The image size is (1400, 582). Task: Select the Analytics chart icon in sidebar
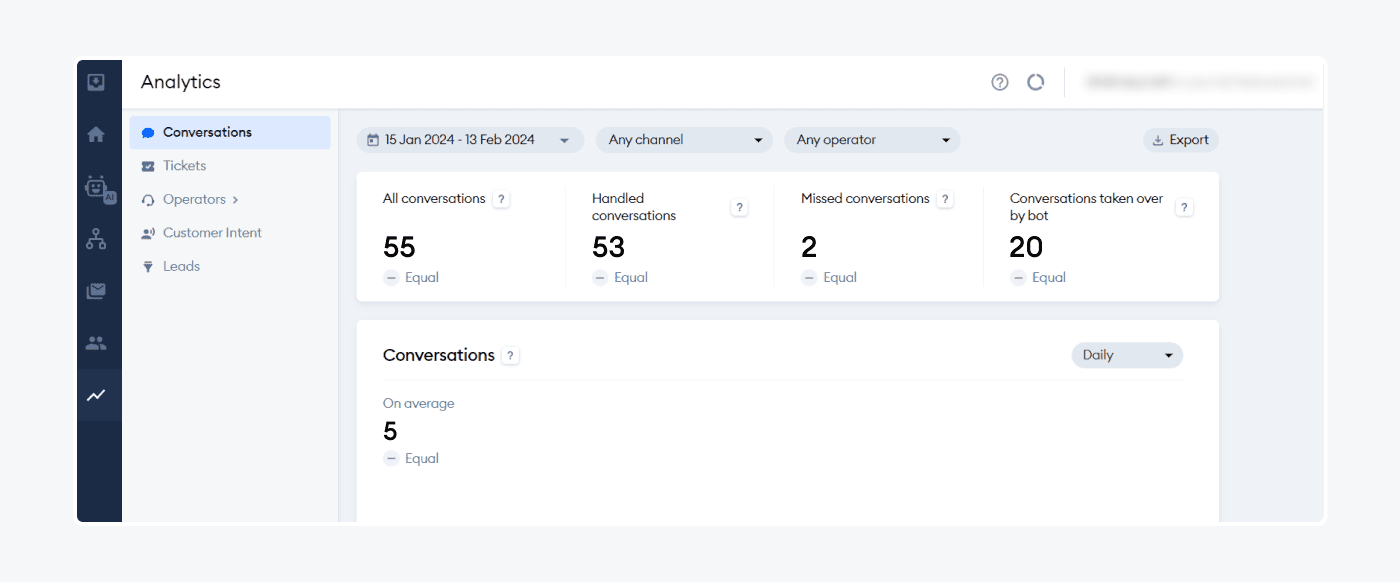tap(96, 395)
